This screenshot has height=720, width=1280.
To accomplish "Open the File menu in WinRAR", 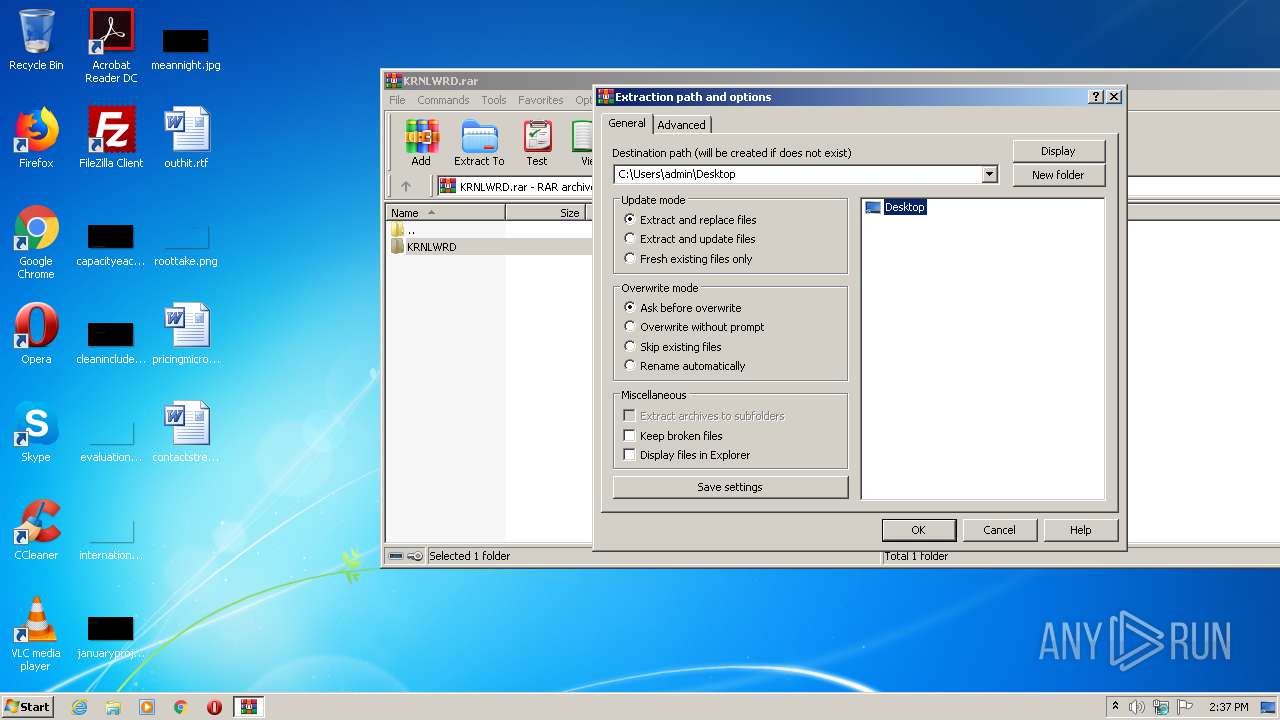I will pos(397,100).
